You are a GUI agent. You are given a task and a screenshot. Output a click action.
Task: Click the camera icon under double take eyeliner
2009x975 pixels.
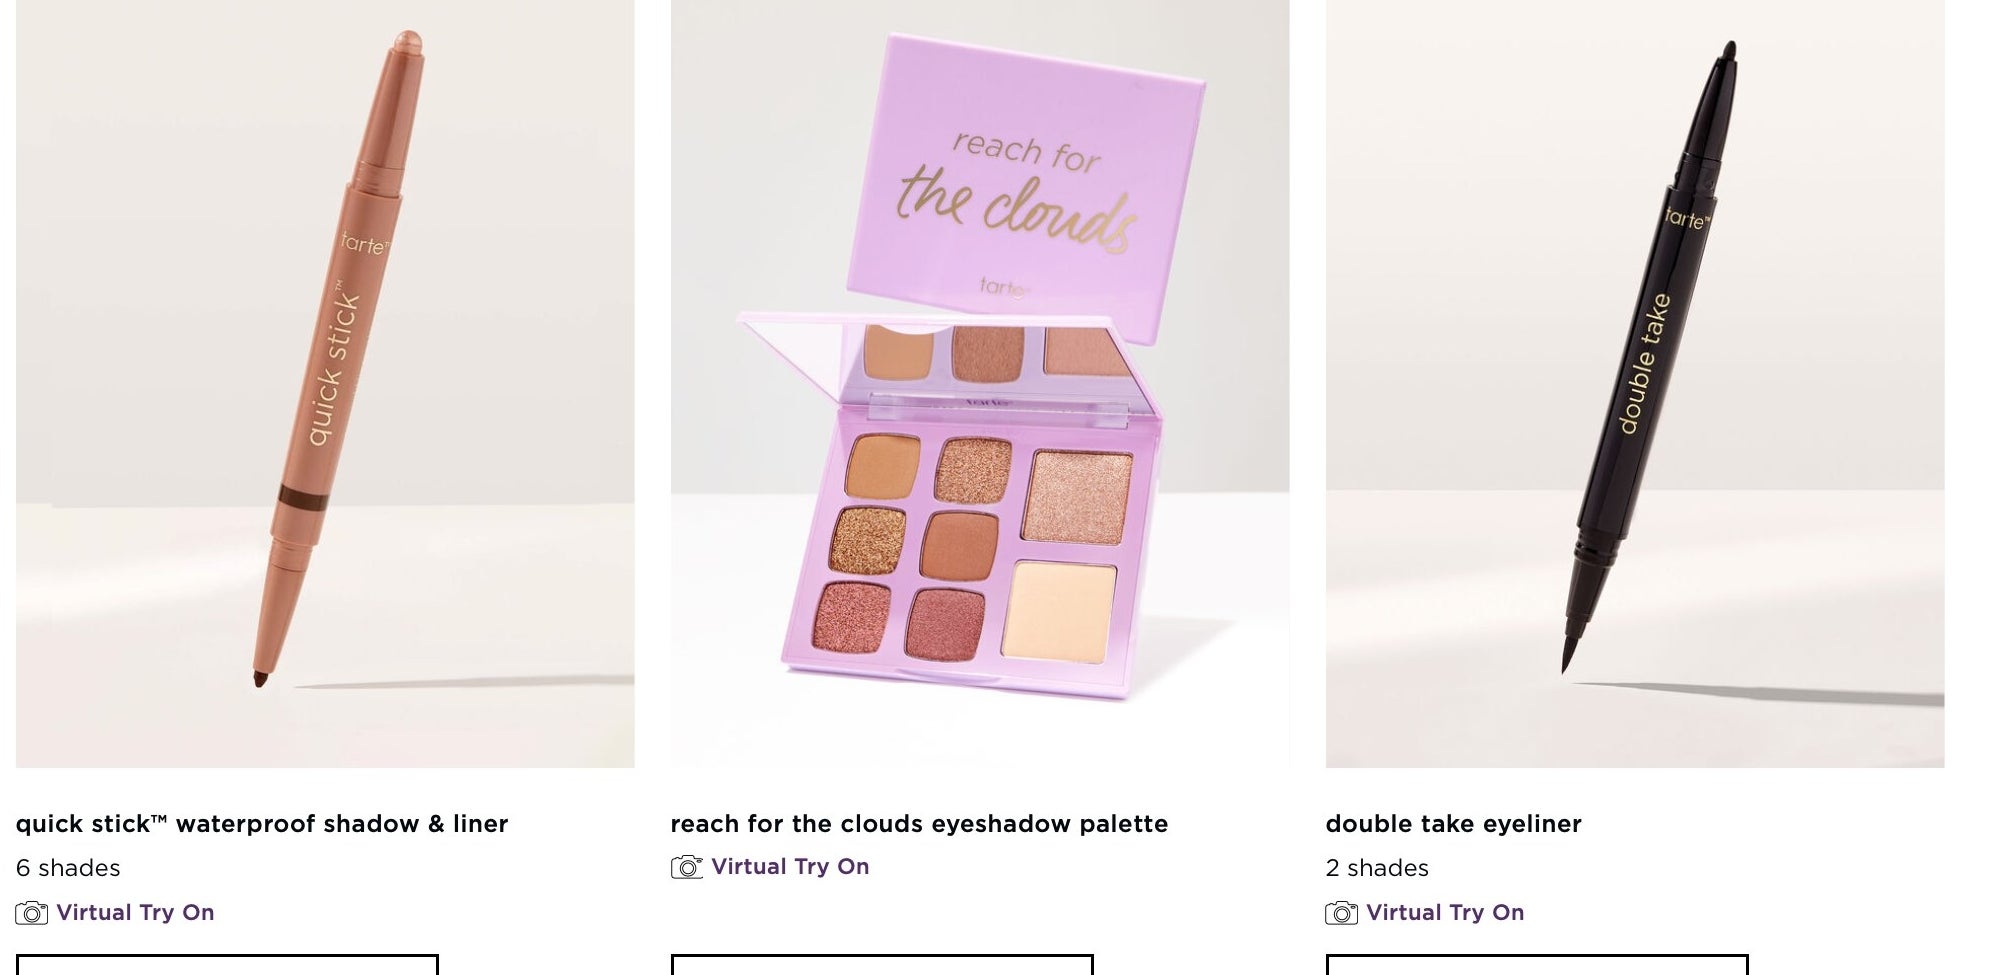(1342, 913)
